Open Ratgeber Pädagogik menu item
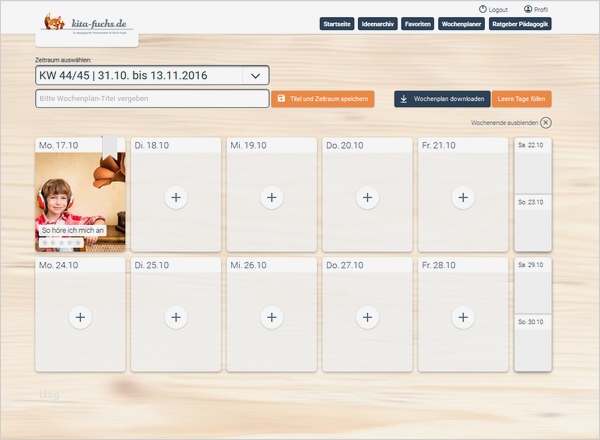The image size is (600, 440). coord(520,24)
